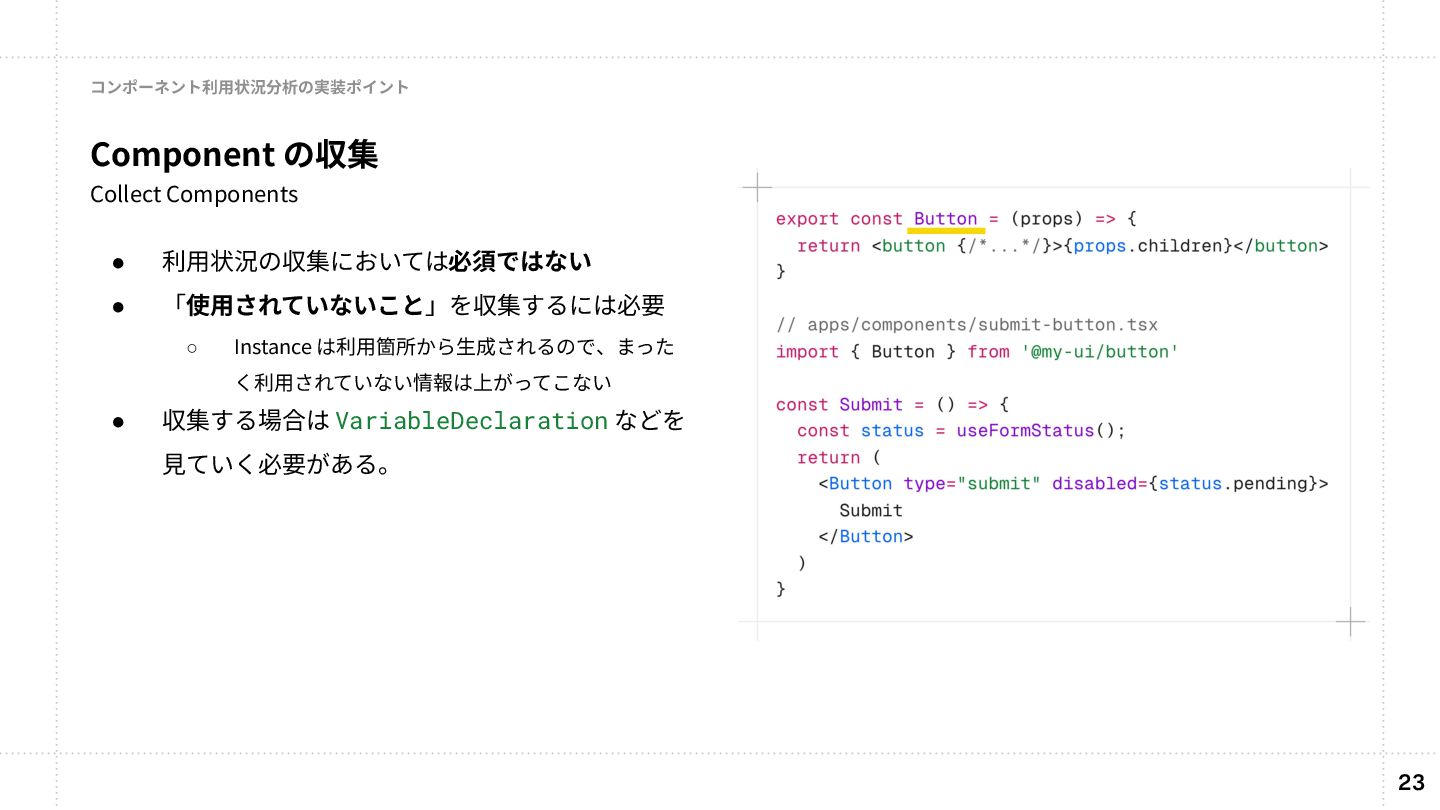Image resolution: width=1440 pixels, height=810 pixels.
Task: Click the type="submit" attribute in code
Action: pos(972,484)
